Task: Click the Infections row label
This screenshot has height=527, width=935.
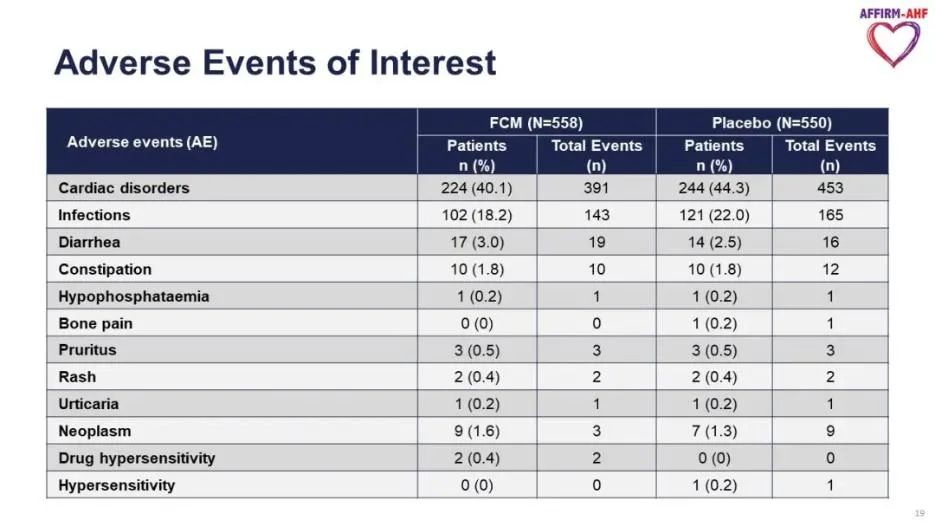Action: point(94,215)
